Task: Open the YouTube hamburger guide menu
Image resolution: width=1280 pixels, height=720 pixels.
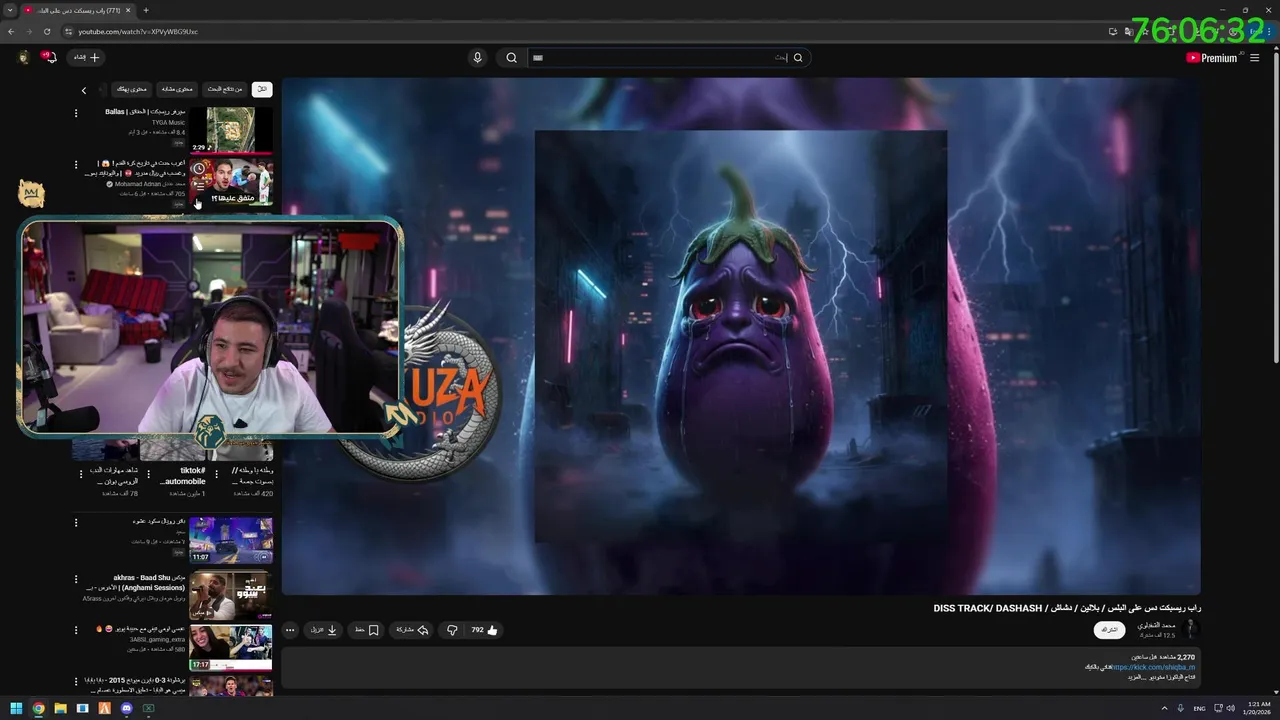Action: coord(1254,58)
